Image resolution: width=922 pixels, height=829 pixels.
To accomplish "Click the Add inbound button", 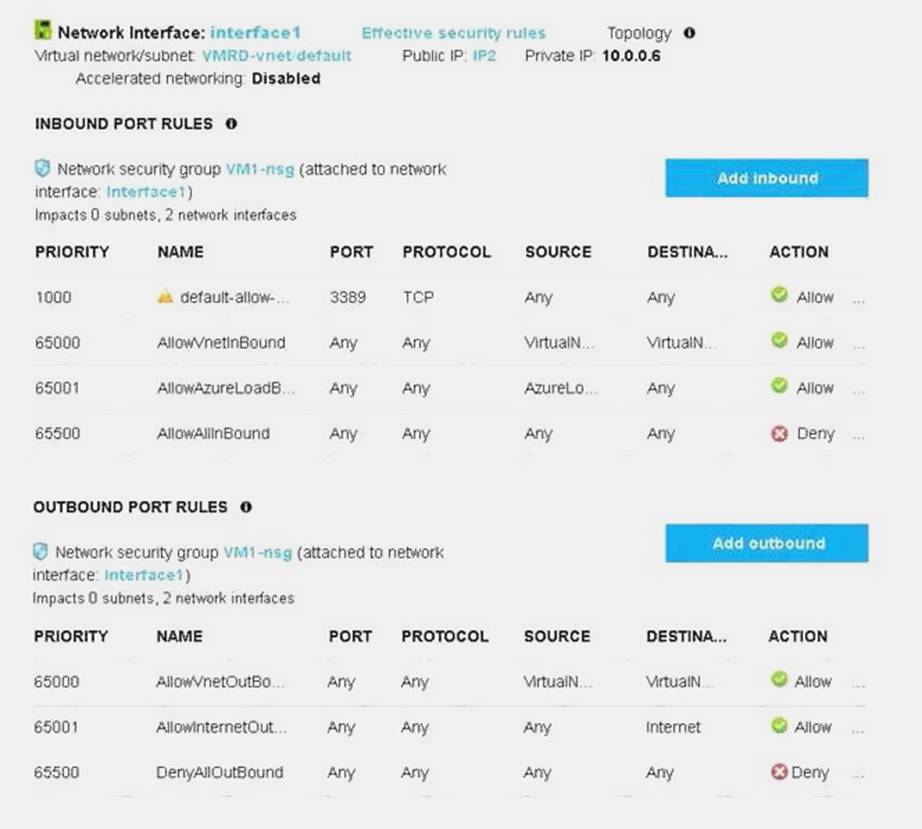I will tap(766, 178).
